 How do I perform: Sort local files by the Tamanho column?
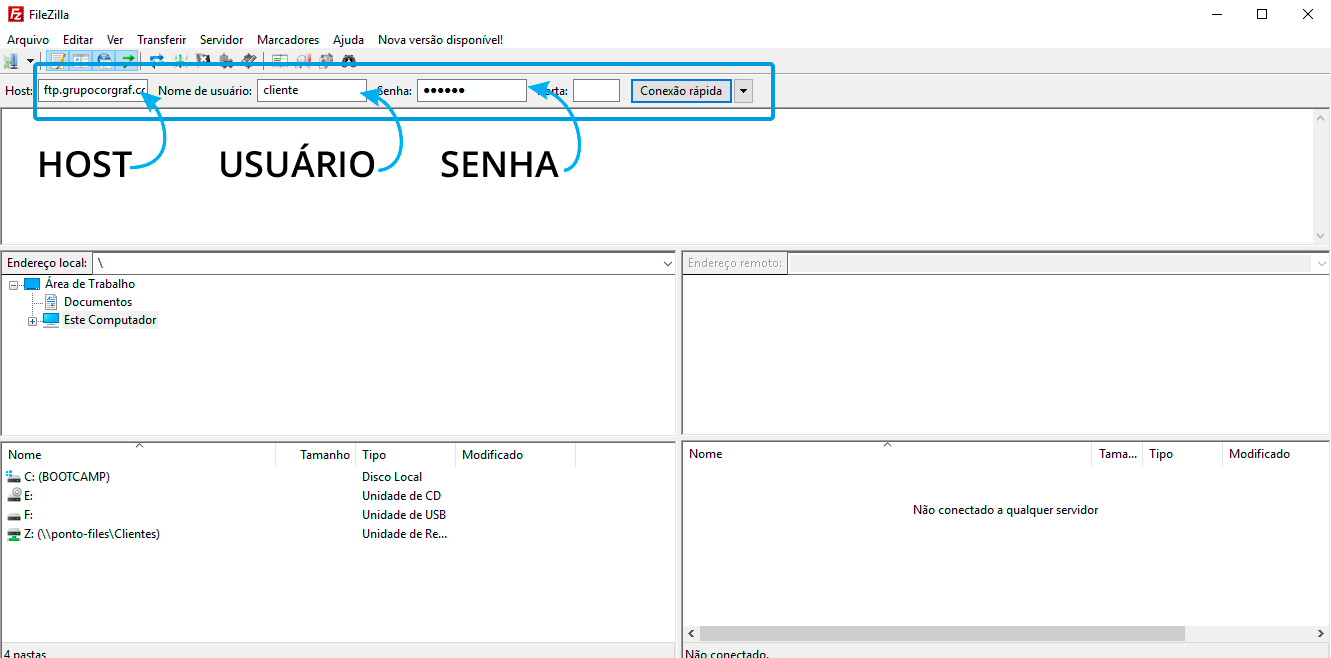click(x=316, y=455)
